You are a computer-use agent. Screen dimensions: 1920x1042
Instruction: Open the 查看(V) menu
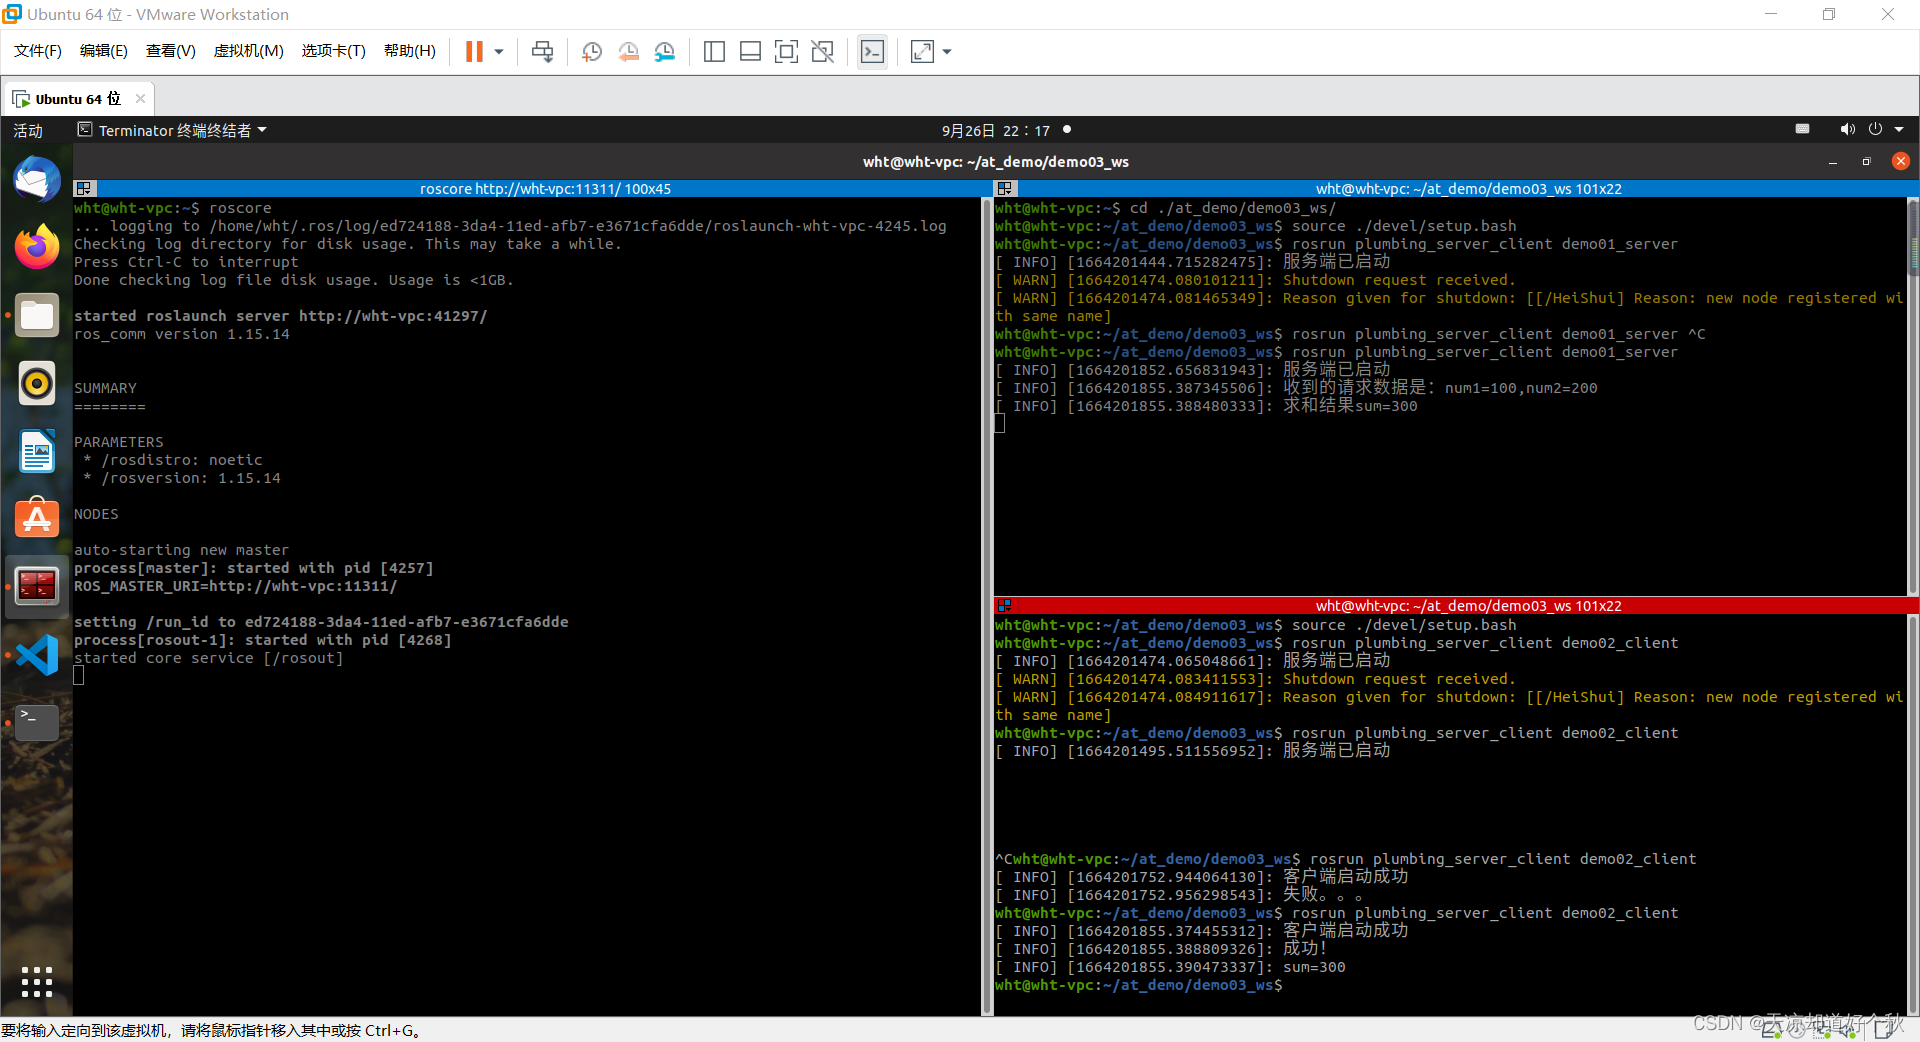tap(171, 51)
